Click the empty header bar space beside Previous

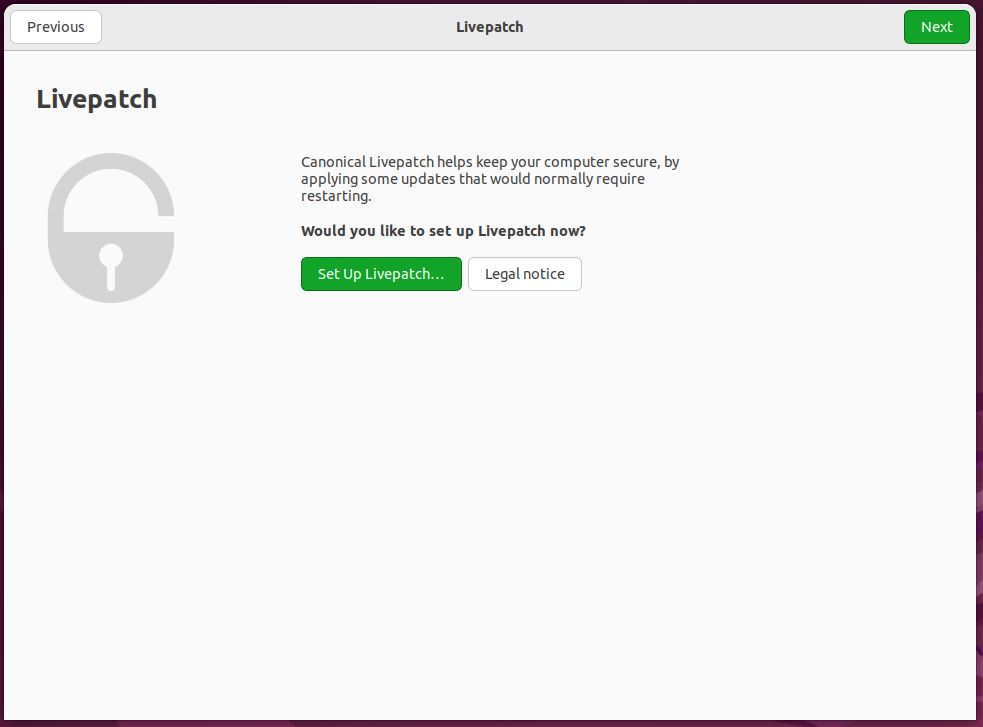tap(276, 27)
